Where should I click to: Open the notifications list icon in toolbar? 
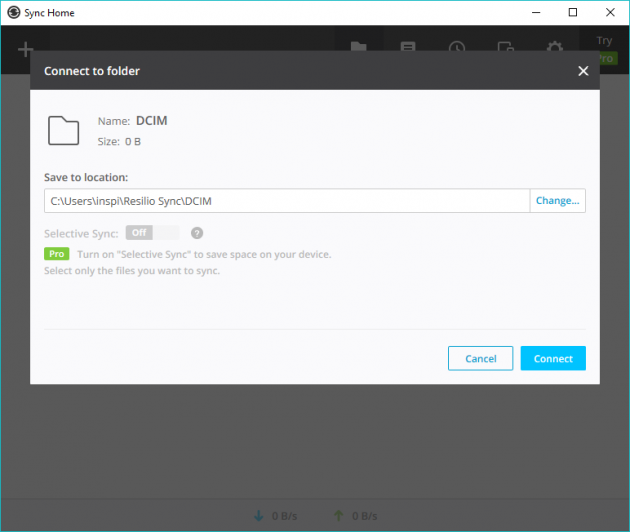coord(408,47)
